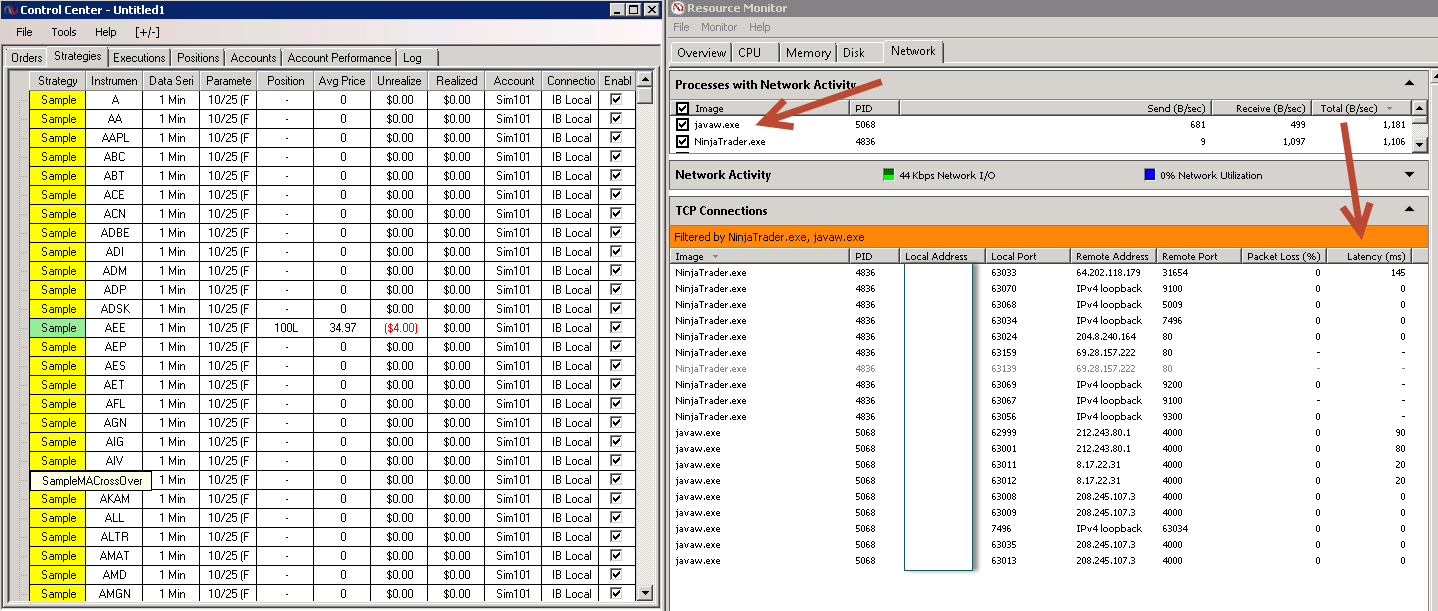
Task: Switch to the Executions tab
Action: click(x=139, y=58)
